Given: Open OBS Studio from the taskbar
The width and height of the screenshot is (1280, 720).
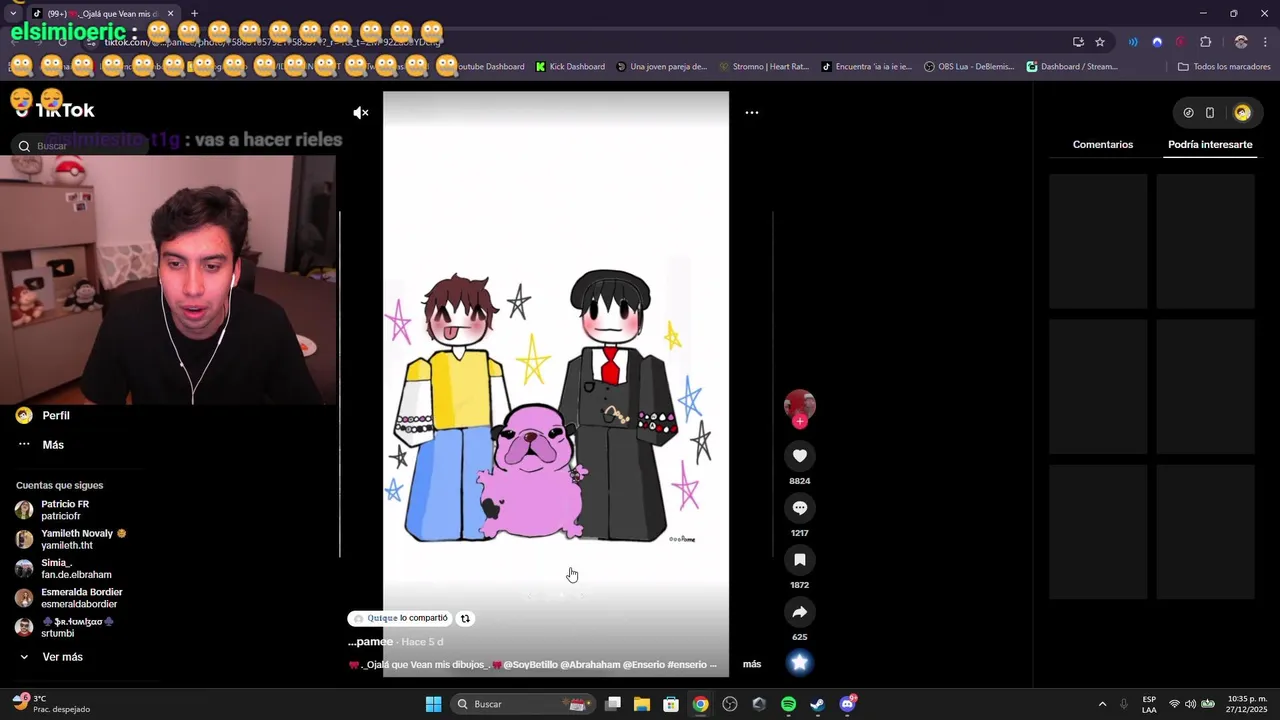Looking at the screenshot, I should pyautogui.click(x=729, y=704).
